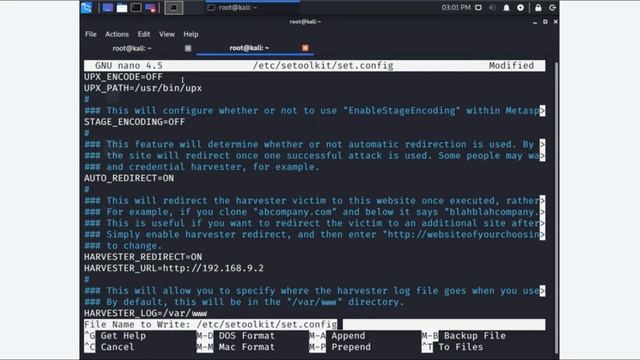Click the root@kali taskbar window button
The image size is (640, 360).
pyautogui.click(x=252, y=8)
